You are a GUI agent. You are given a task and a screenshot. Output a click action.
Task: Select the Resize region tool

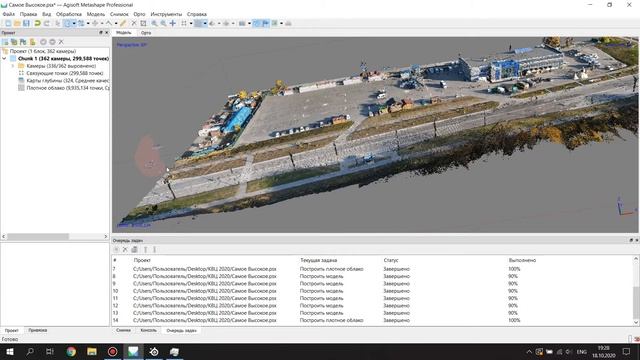(81, 24)
